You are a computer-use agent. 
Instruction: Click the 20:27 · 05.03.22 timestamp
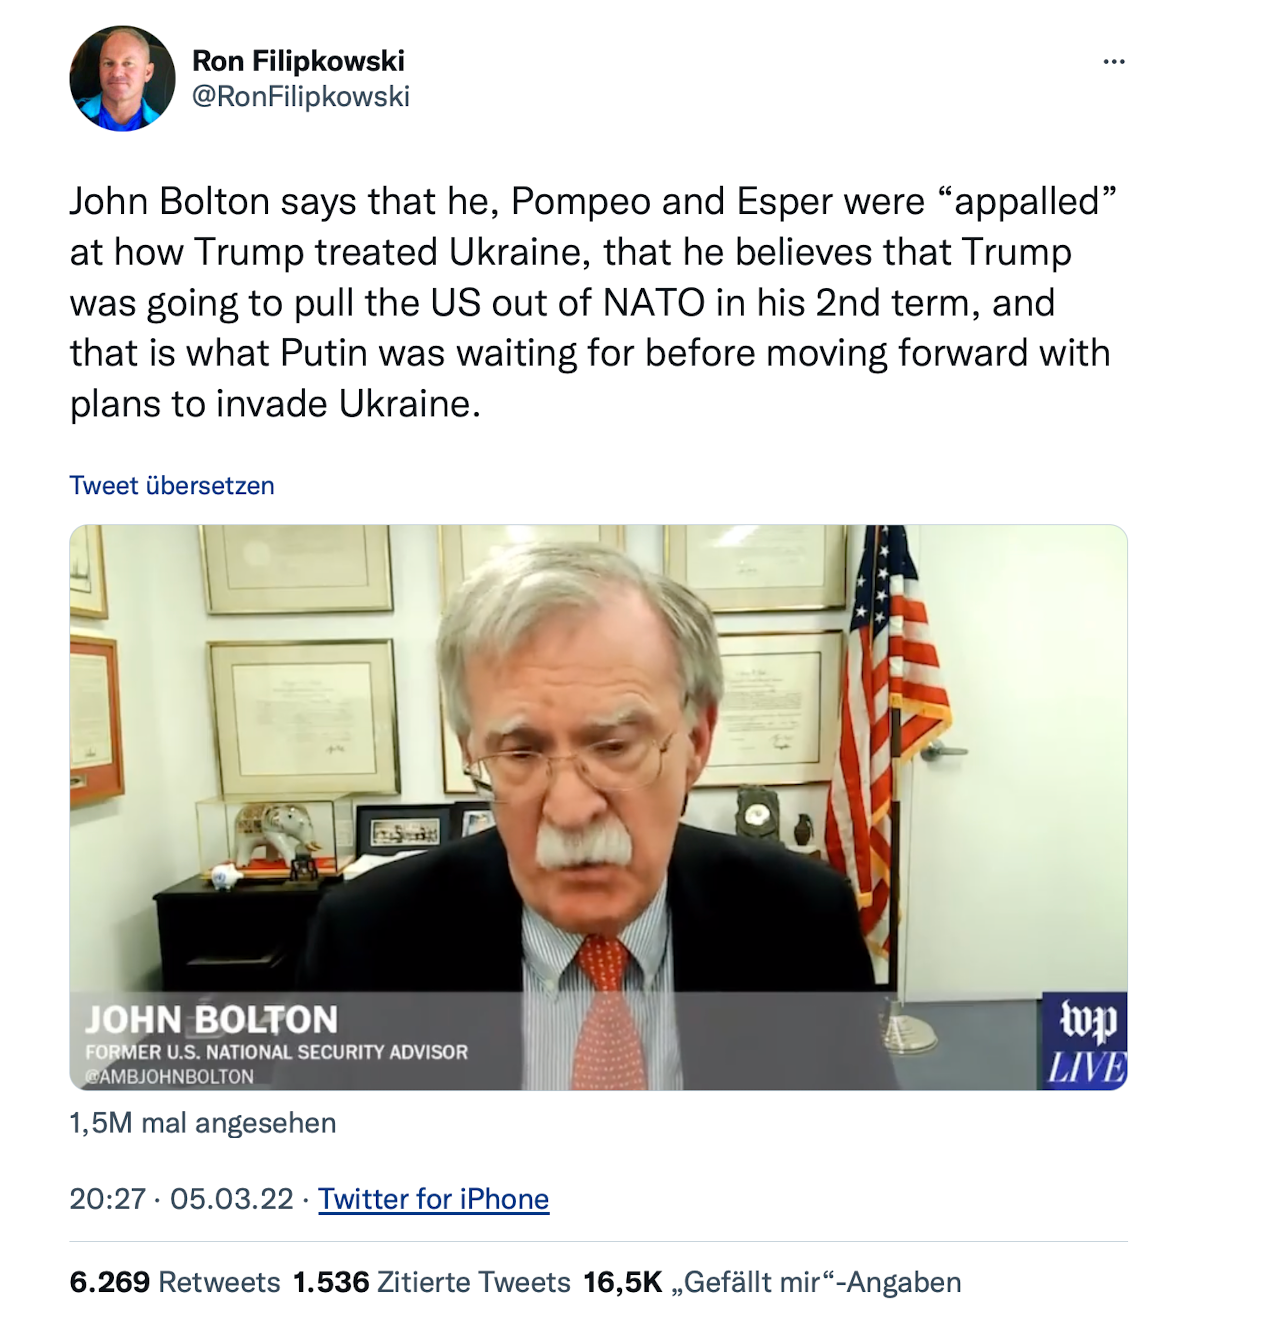pyautogui.click(x=181, y=1199)
